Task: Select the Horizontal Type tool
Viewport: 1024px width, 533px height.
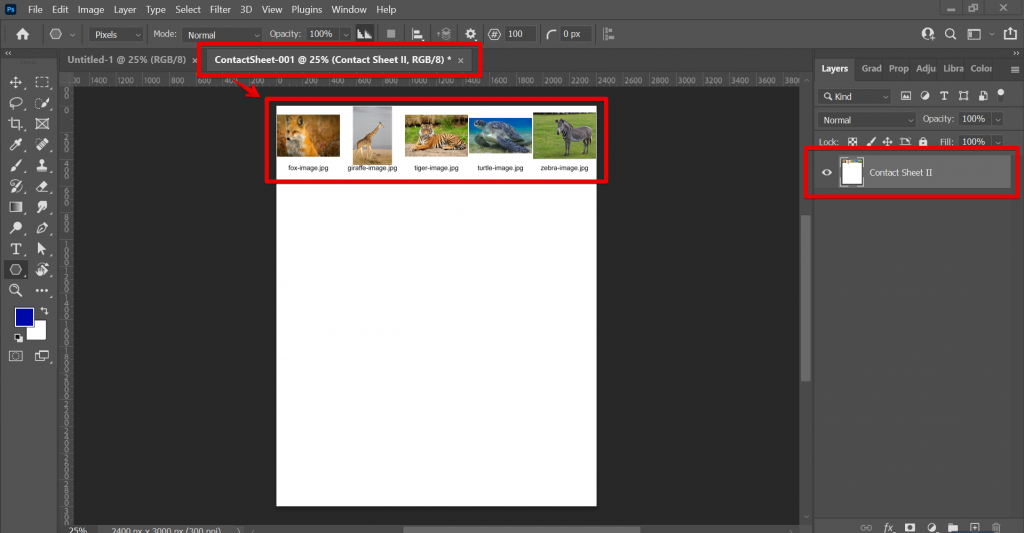Action: 16,249
